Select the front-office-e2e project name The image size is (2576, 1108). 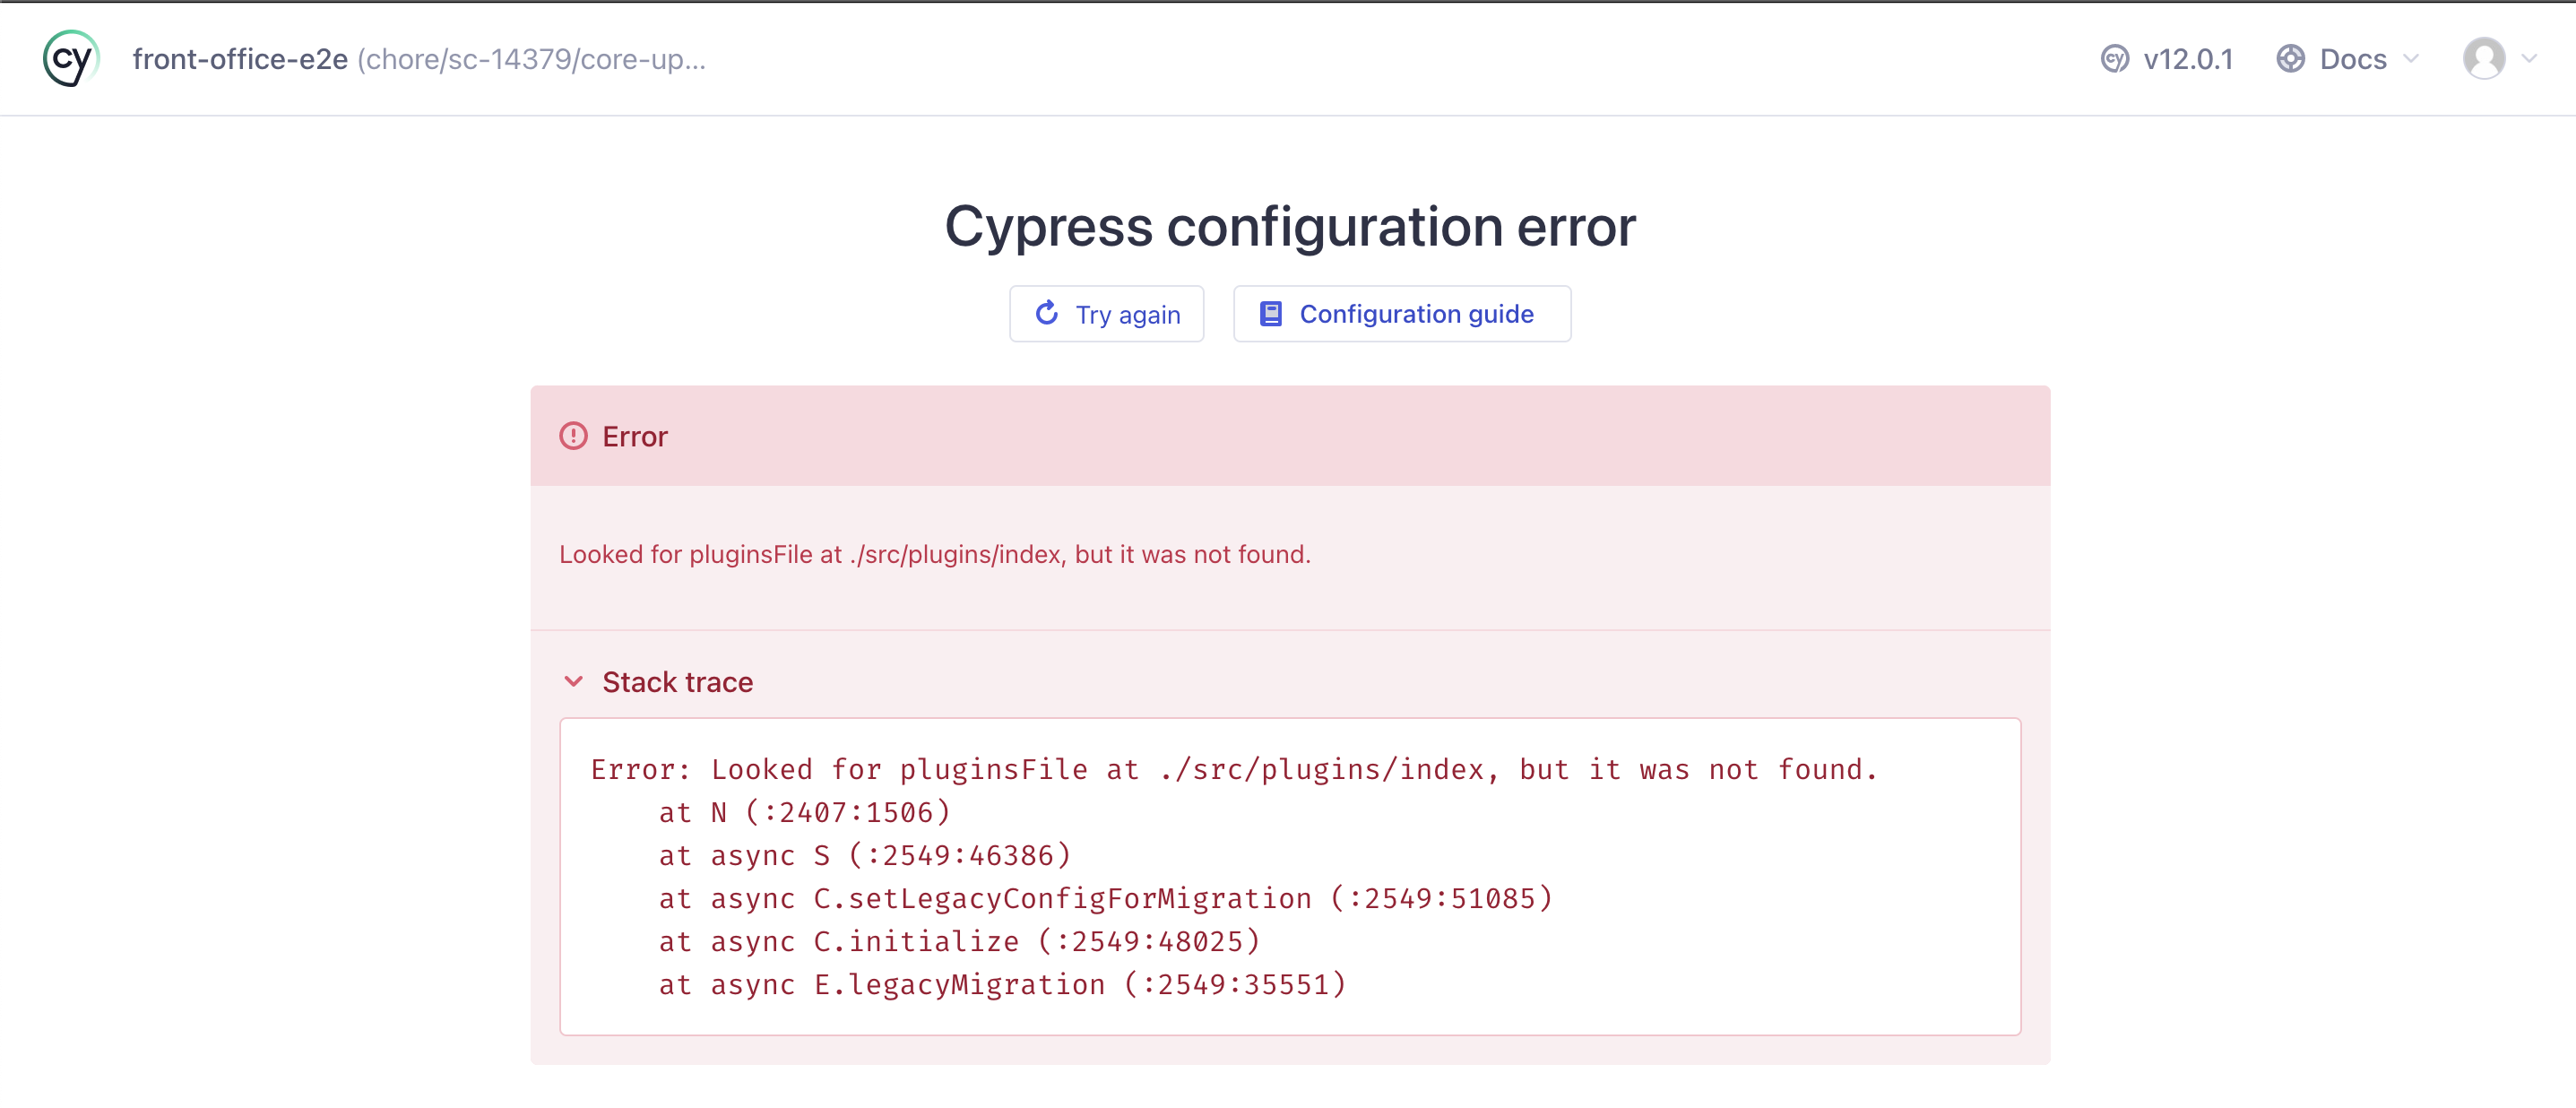[x=241, y=58]
